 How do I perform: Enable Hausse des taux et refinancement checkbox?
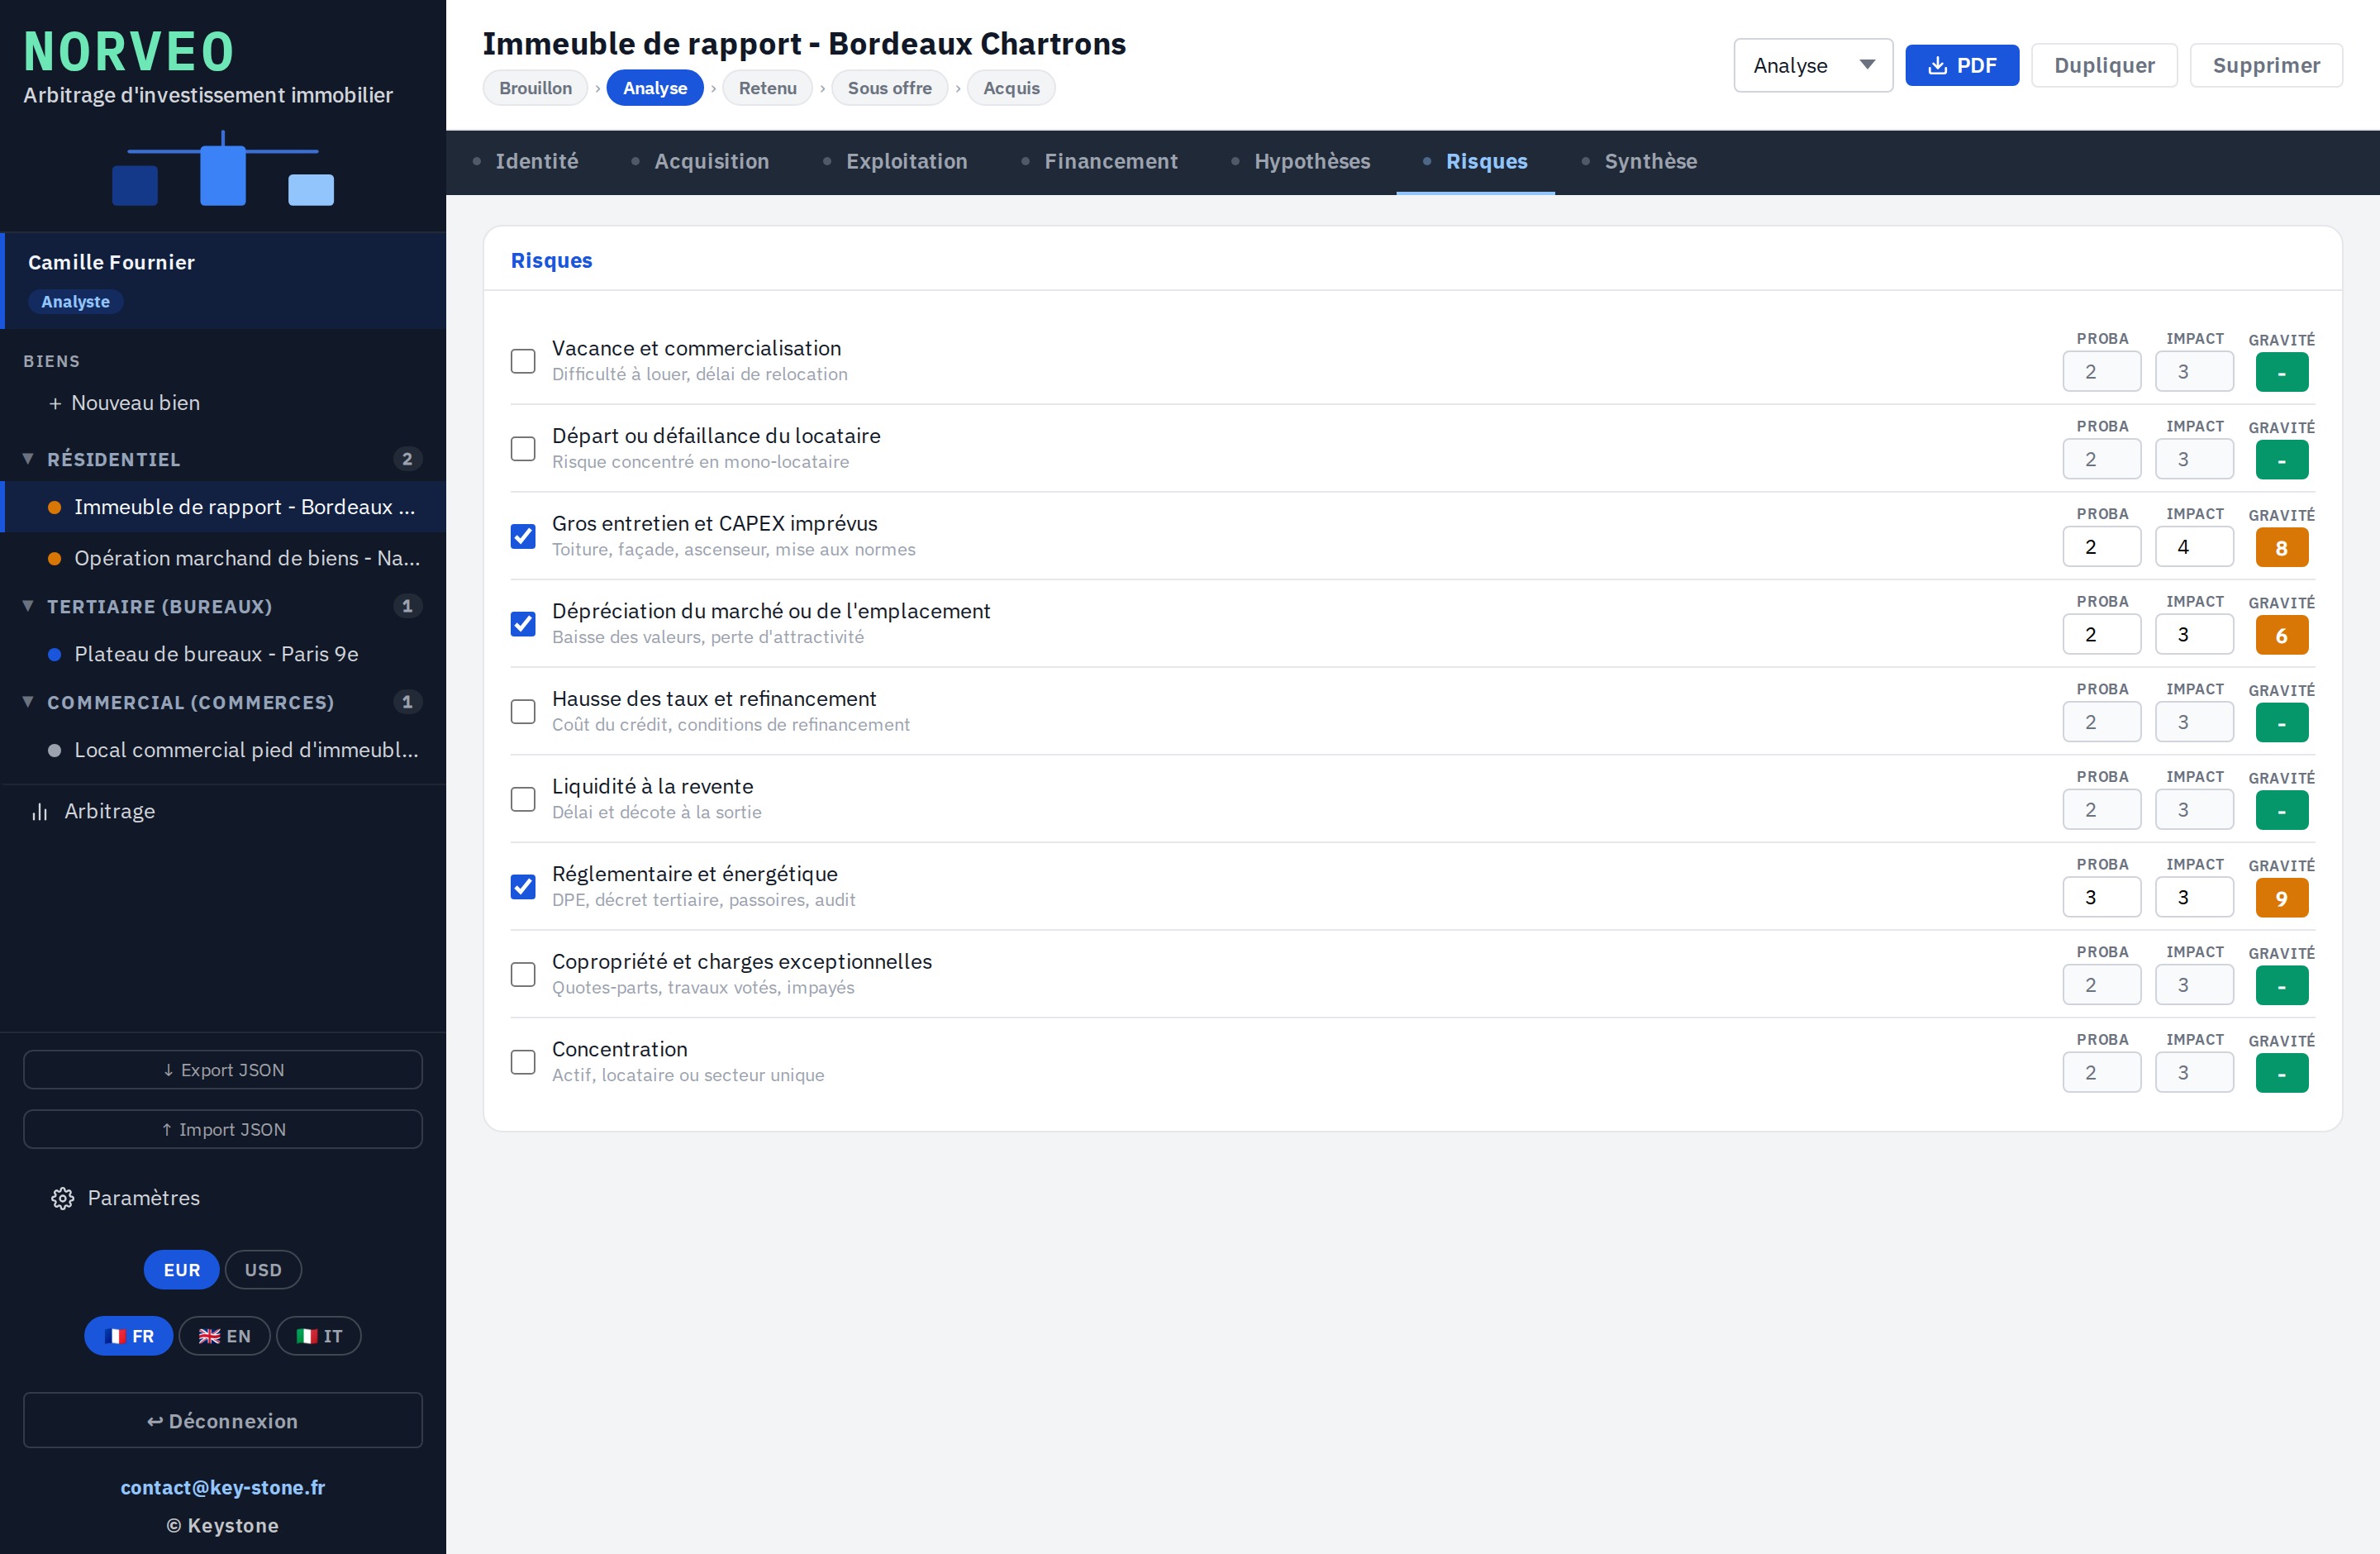point(523,711)
